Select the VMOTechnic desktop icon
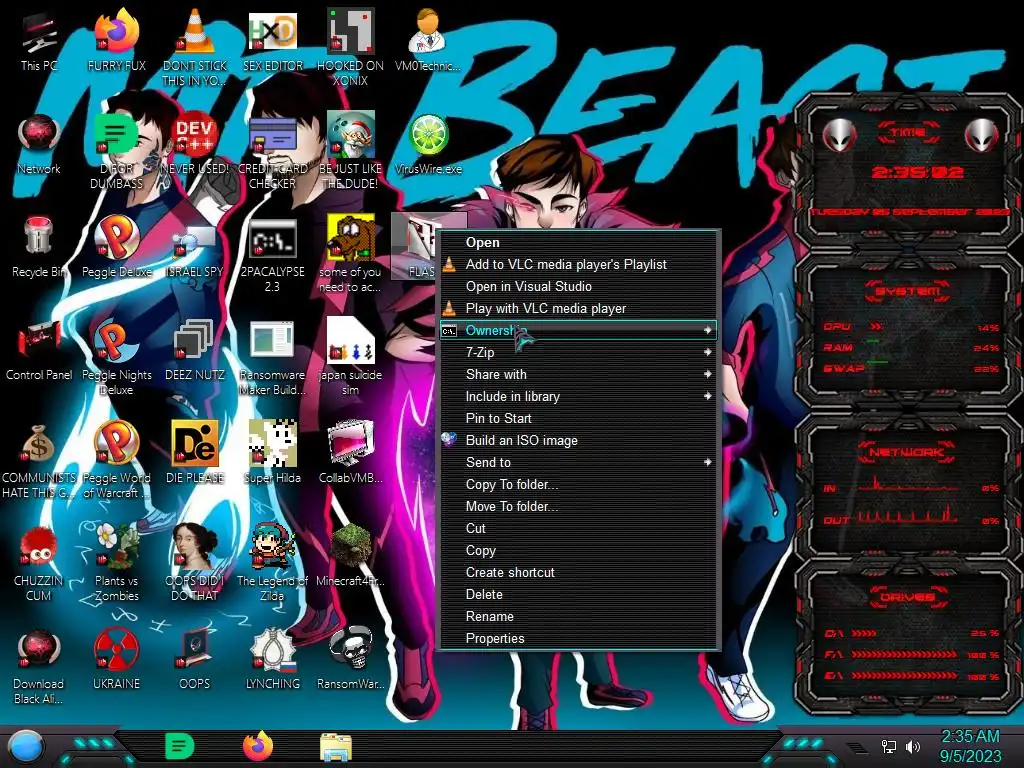Image resolution: width=1024 pixels, height=768 pixels. point(428,41)
